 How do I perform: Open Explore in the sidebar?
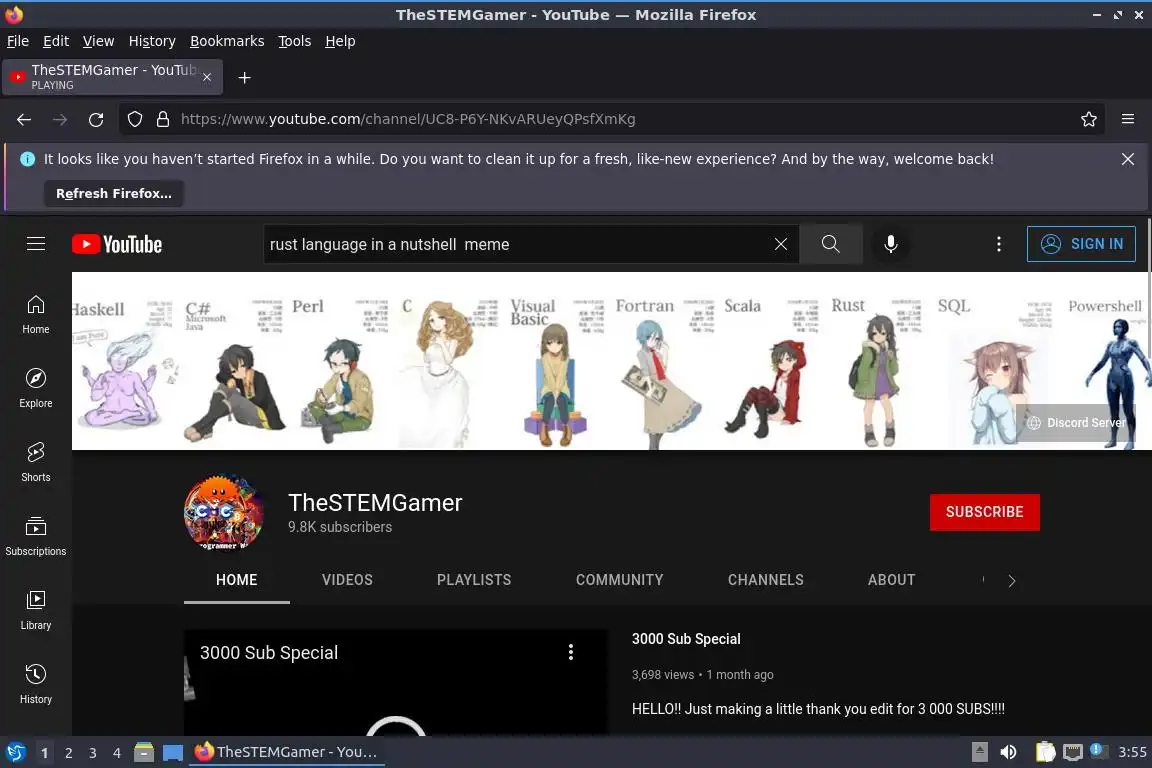point(35,388)
